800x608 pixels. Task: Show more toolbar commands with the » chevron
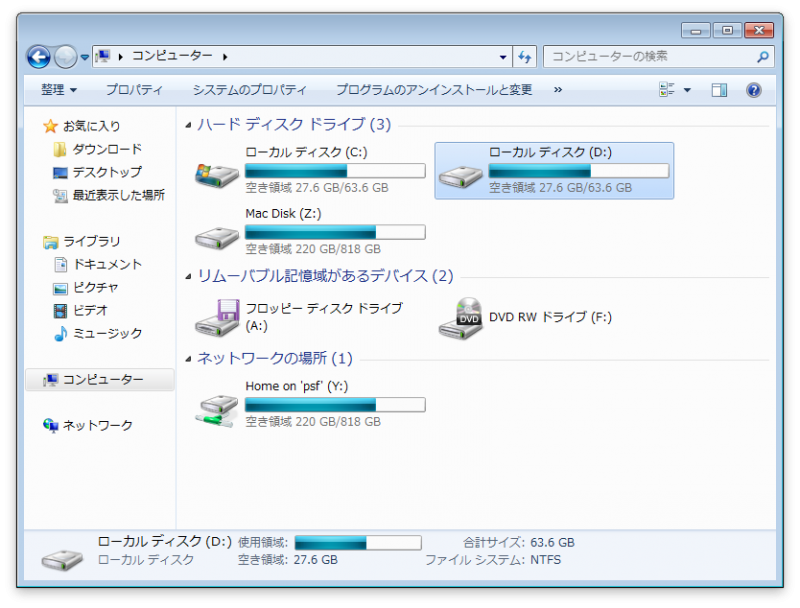pos(558,90)
